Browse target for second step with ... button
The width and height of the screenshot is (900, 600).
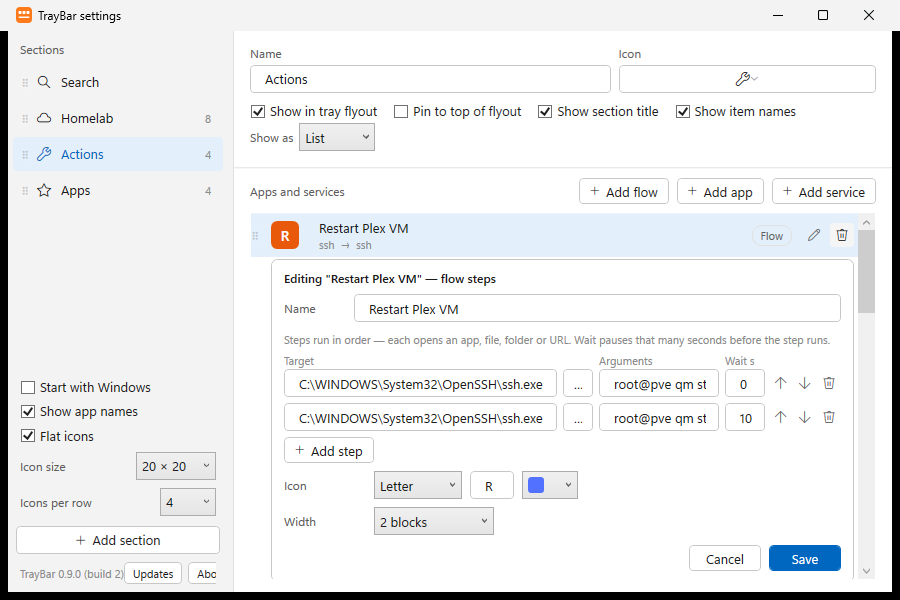(x=578, y=417)
